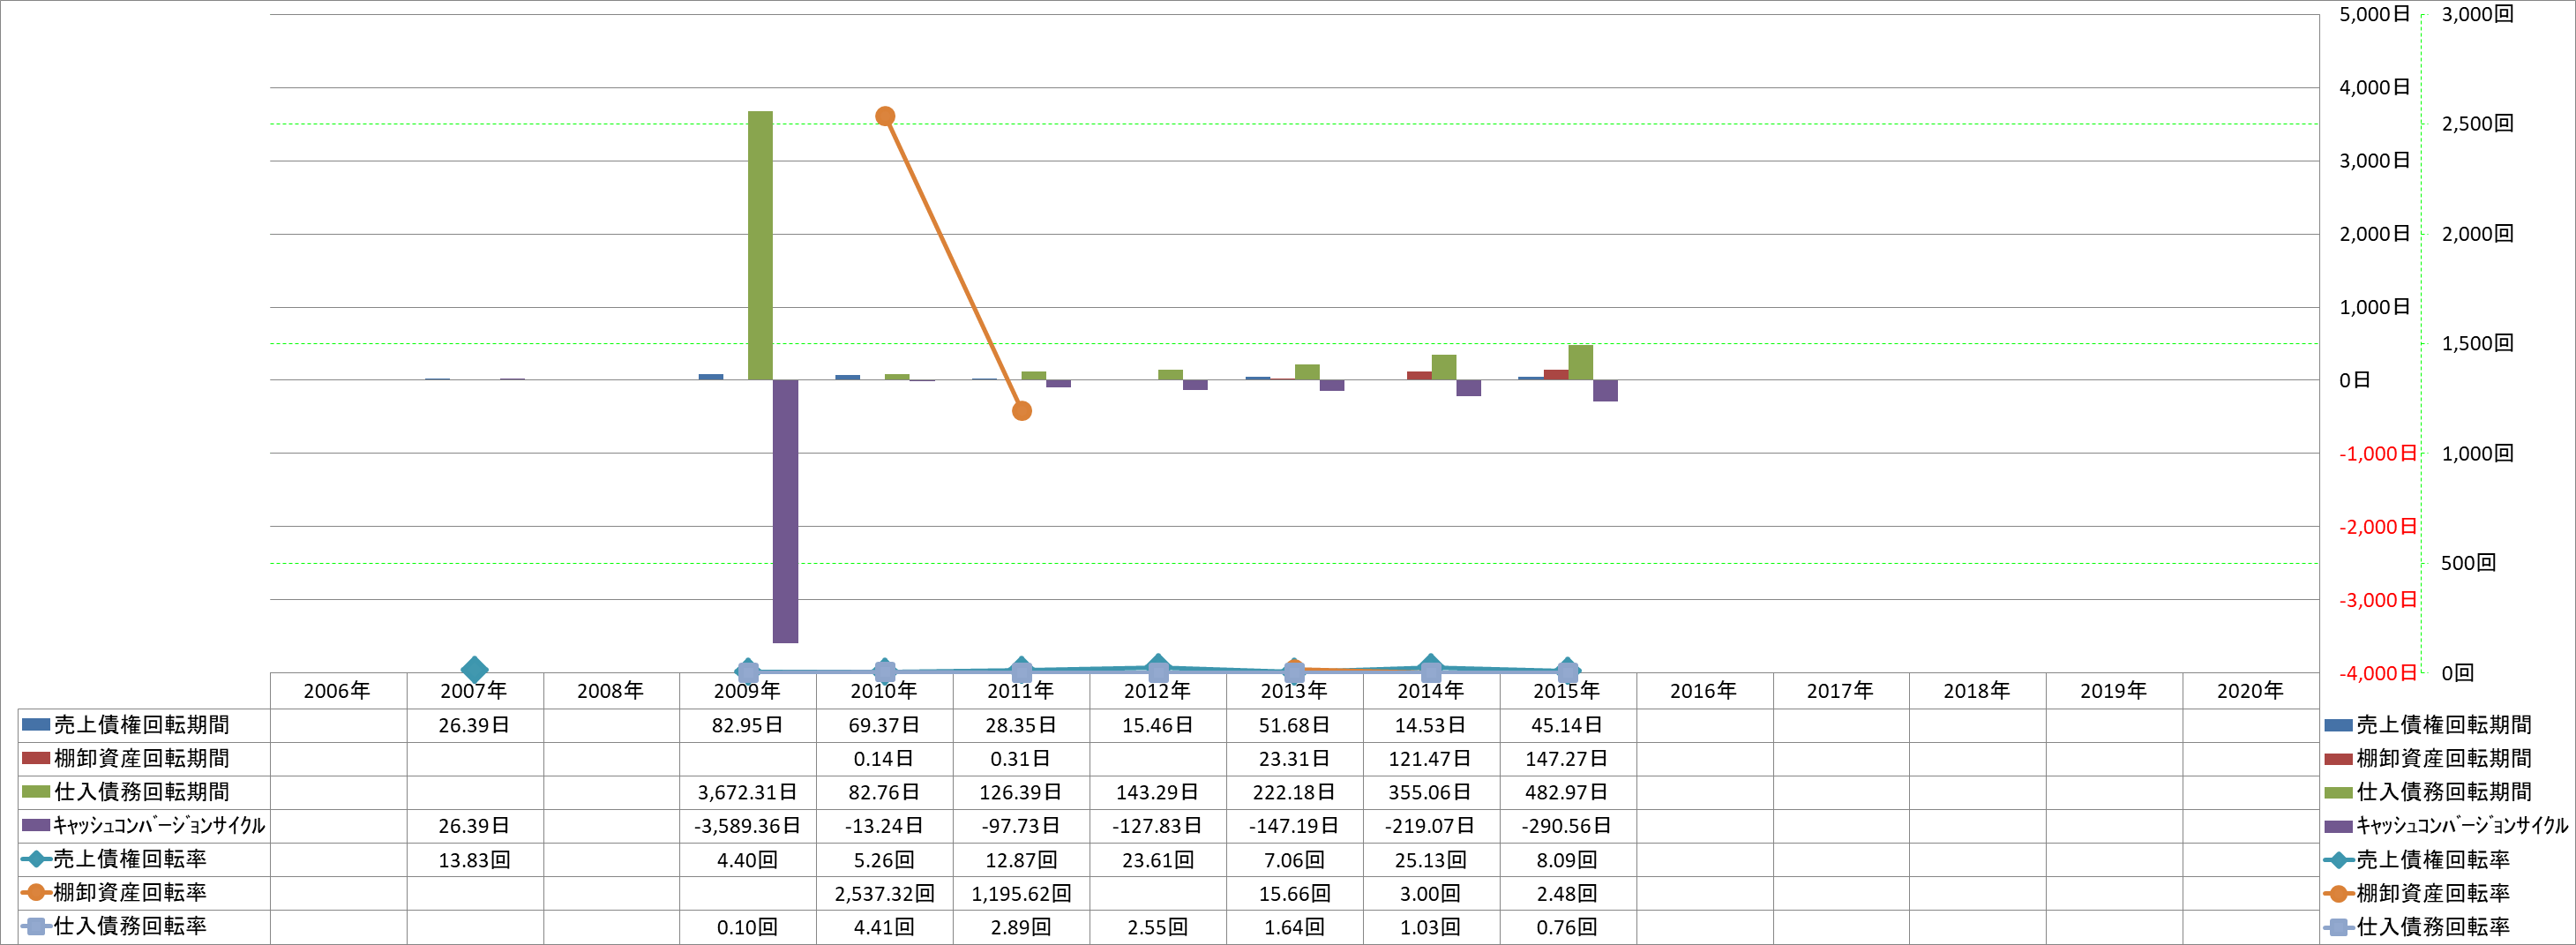Select the cell showing -219.07日
2576x945 pixels.
(x=1430, y=826)
